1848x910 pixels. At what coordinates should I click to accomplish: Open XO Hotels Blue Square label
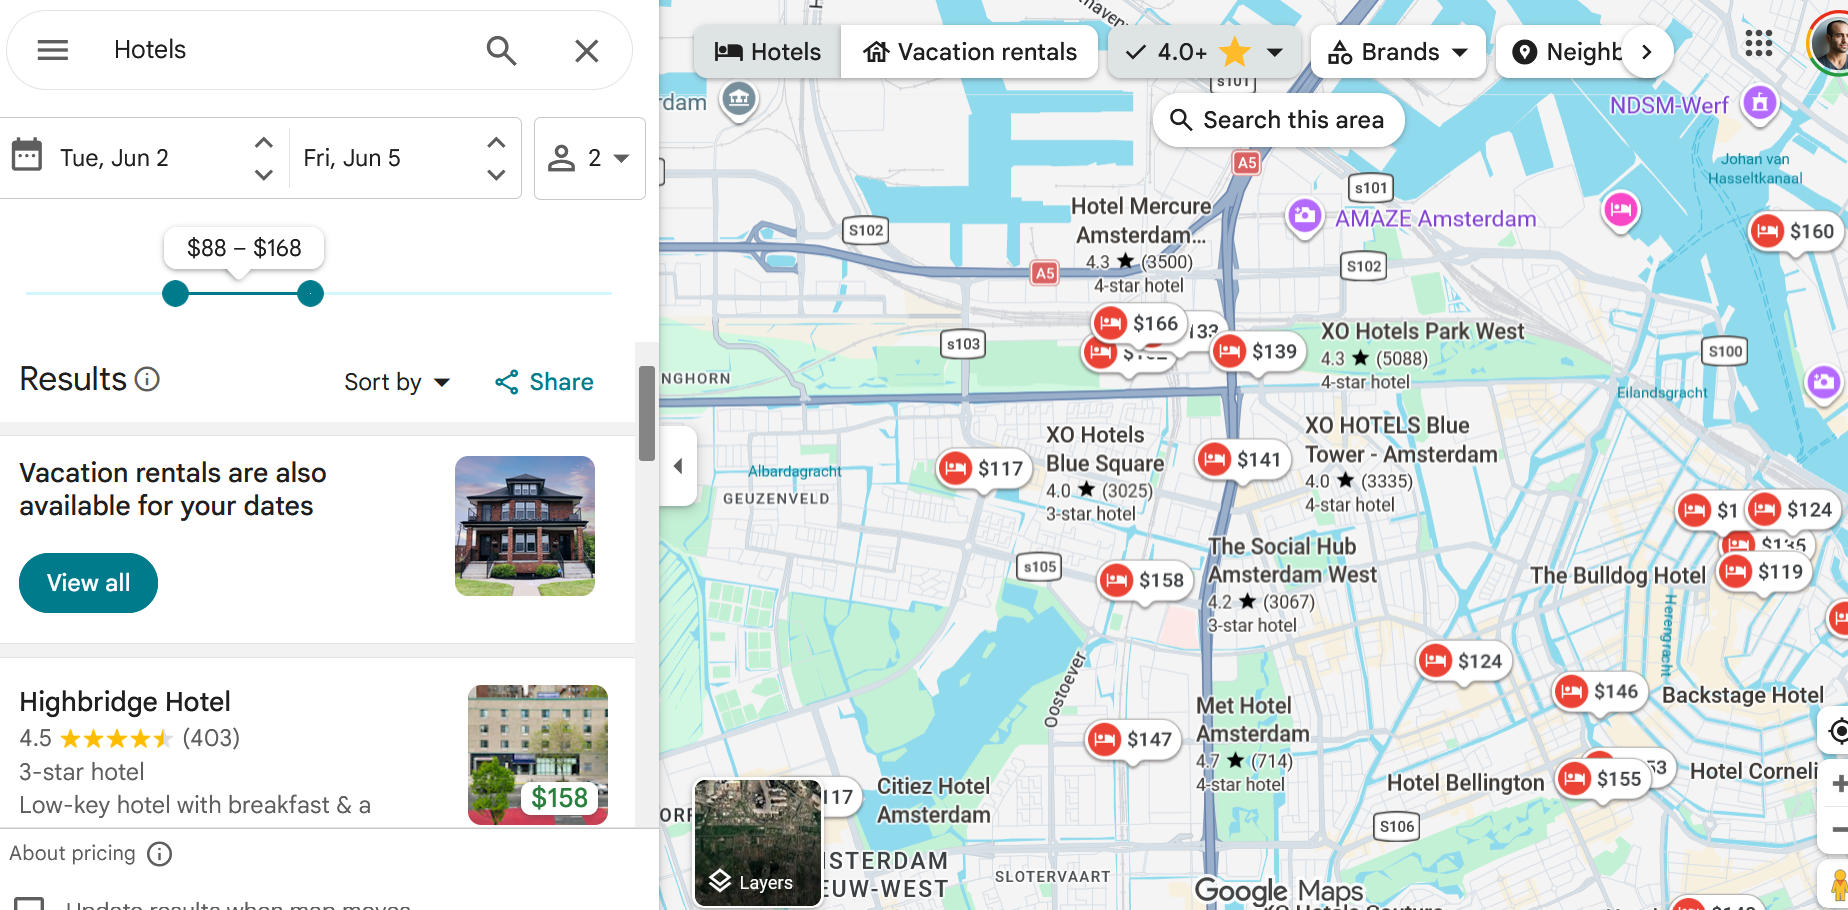1104,449
